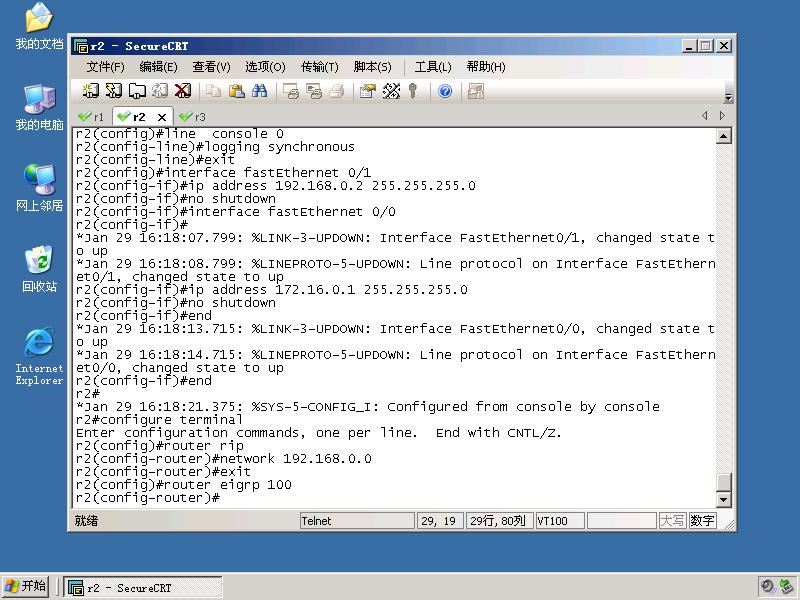The width and height of the screenshot is (800, 600).
Task: Click the 数字 Num Lock indicator
Action: (702, 521)
